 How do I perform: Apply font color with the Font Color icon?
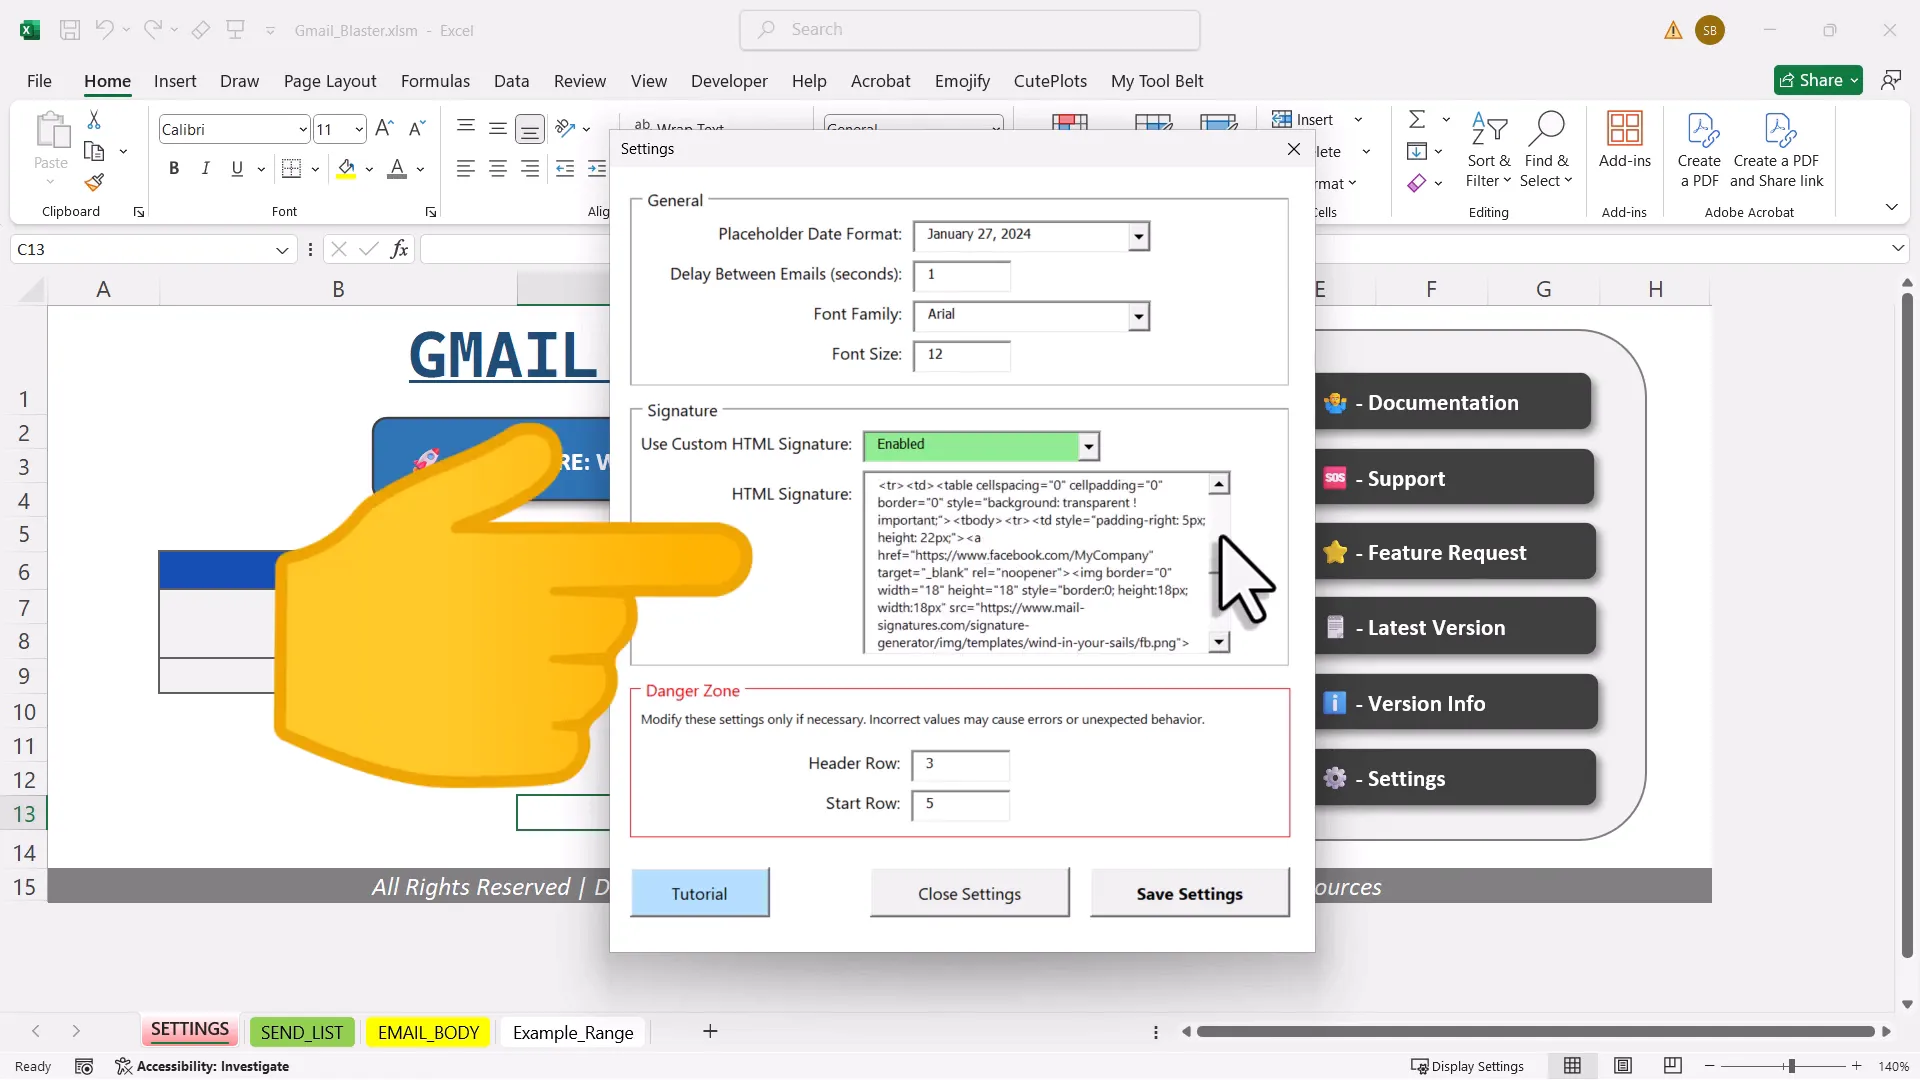tap(398, 169)
